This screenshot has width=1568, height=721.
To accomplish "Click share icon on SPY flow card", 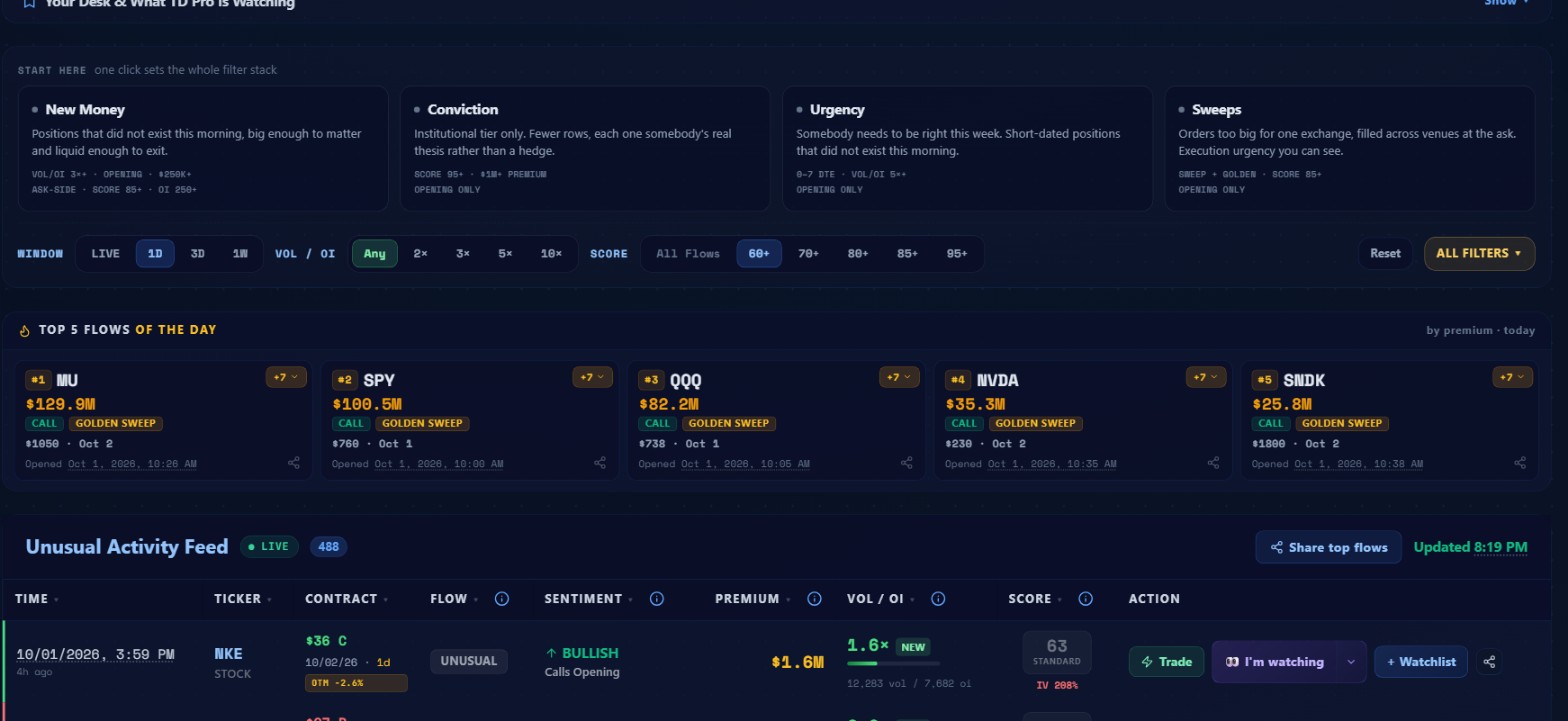I will click(600, 463).
